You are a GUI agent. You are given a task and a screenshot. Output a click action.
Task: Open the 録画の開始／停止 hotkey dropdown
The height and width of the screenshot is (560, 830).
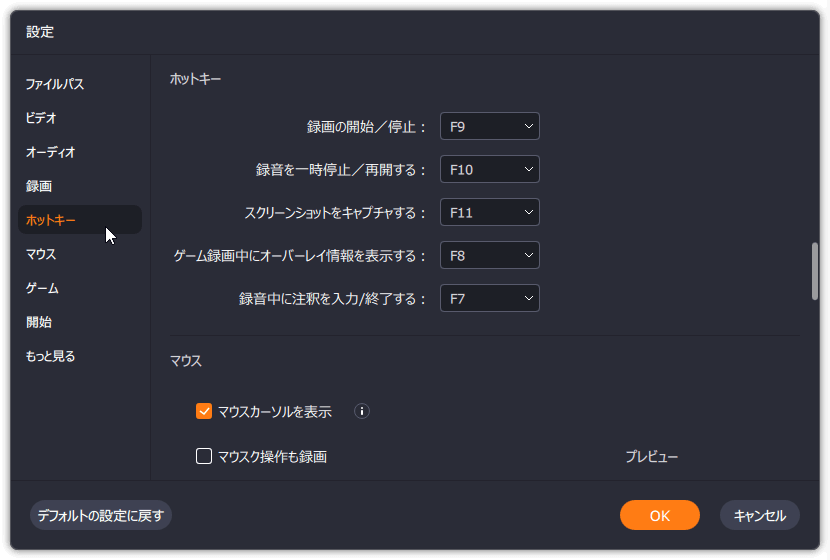[489, 127]
